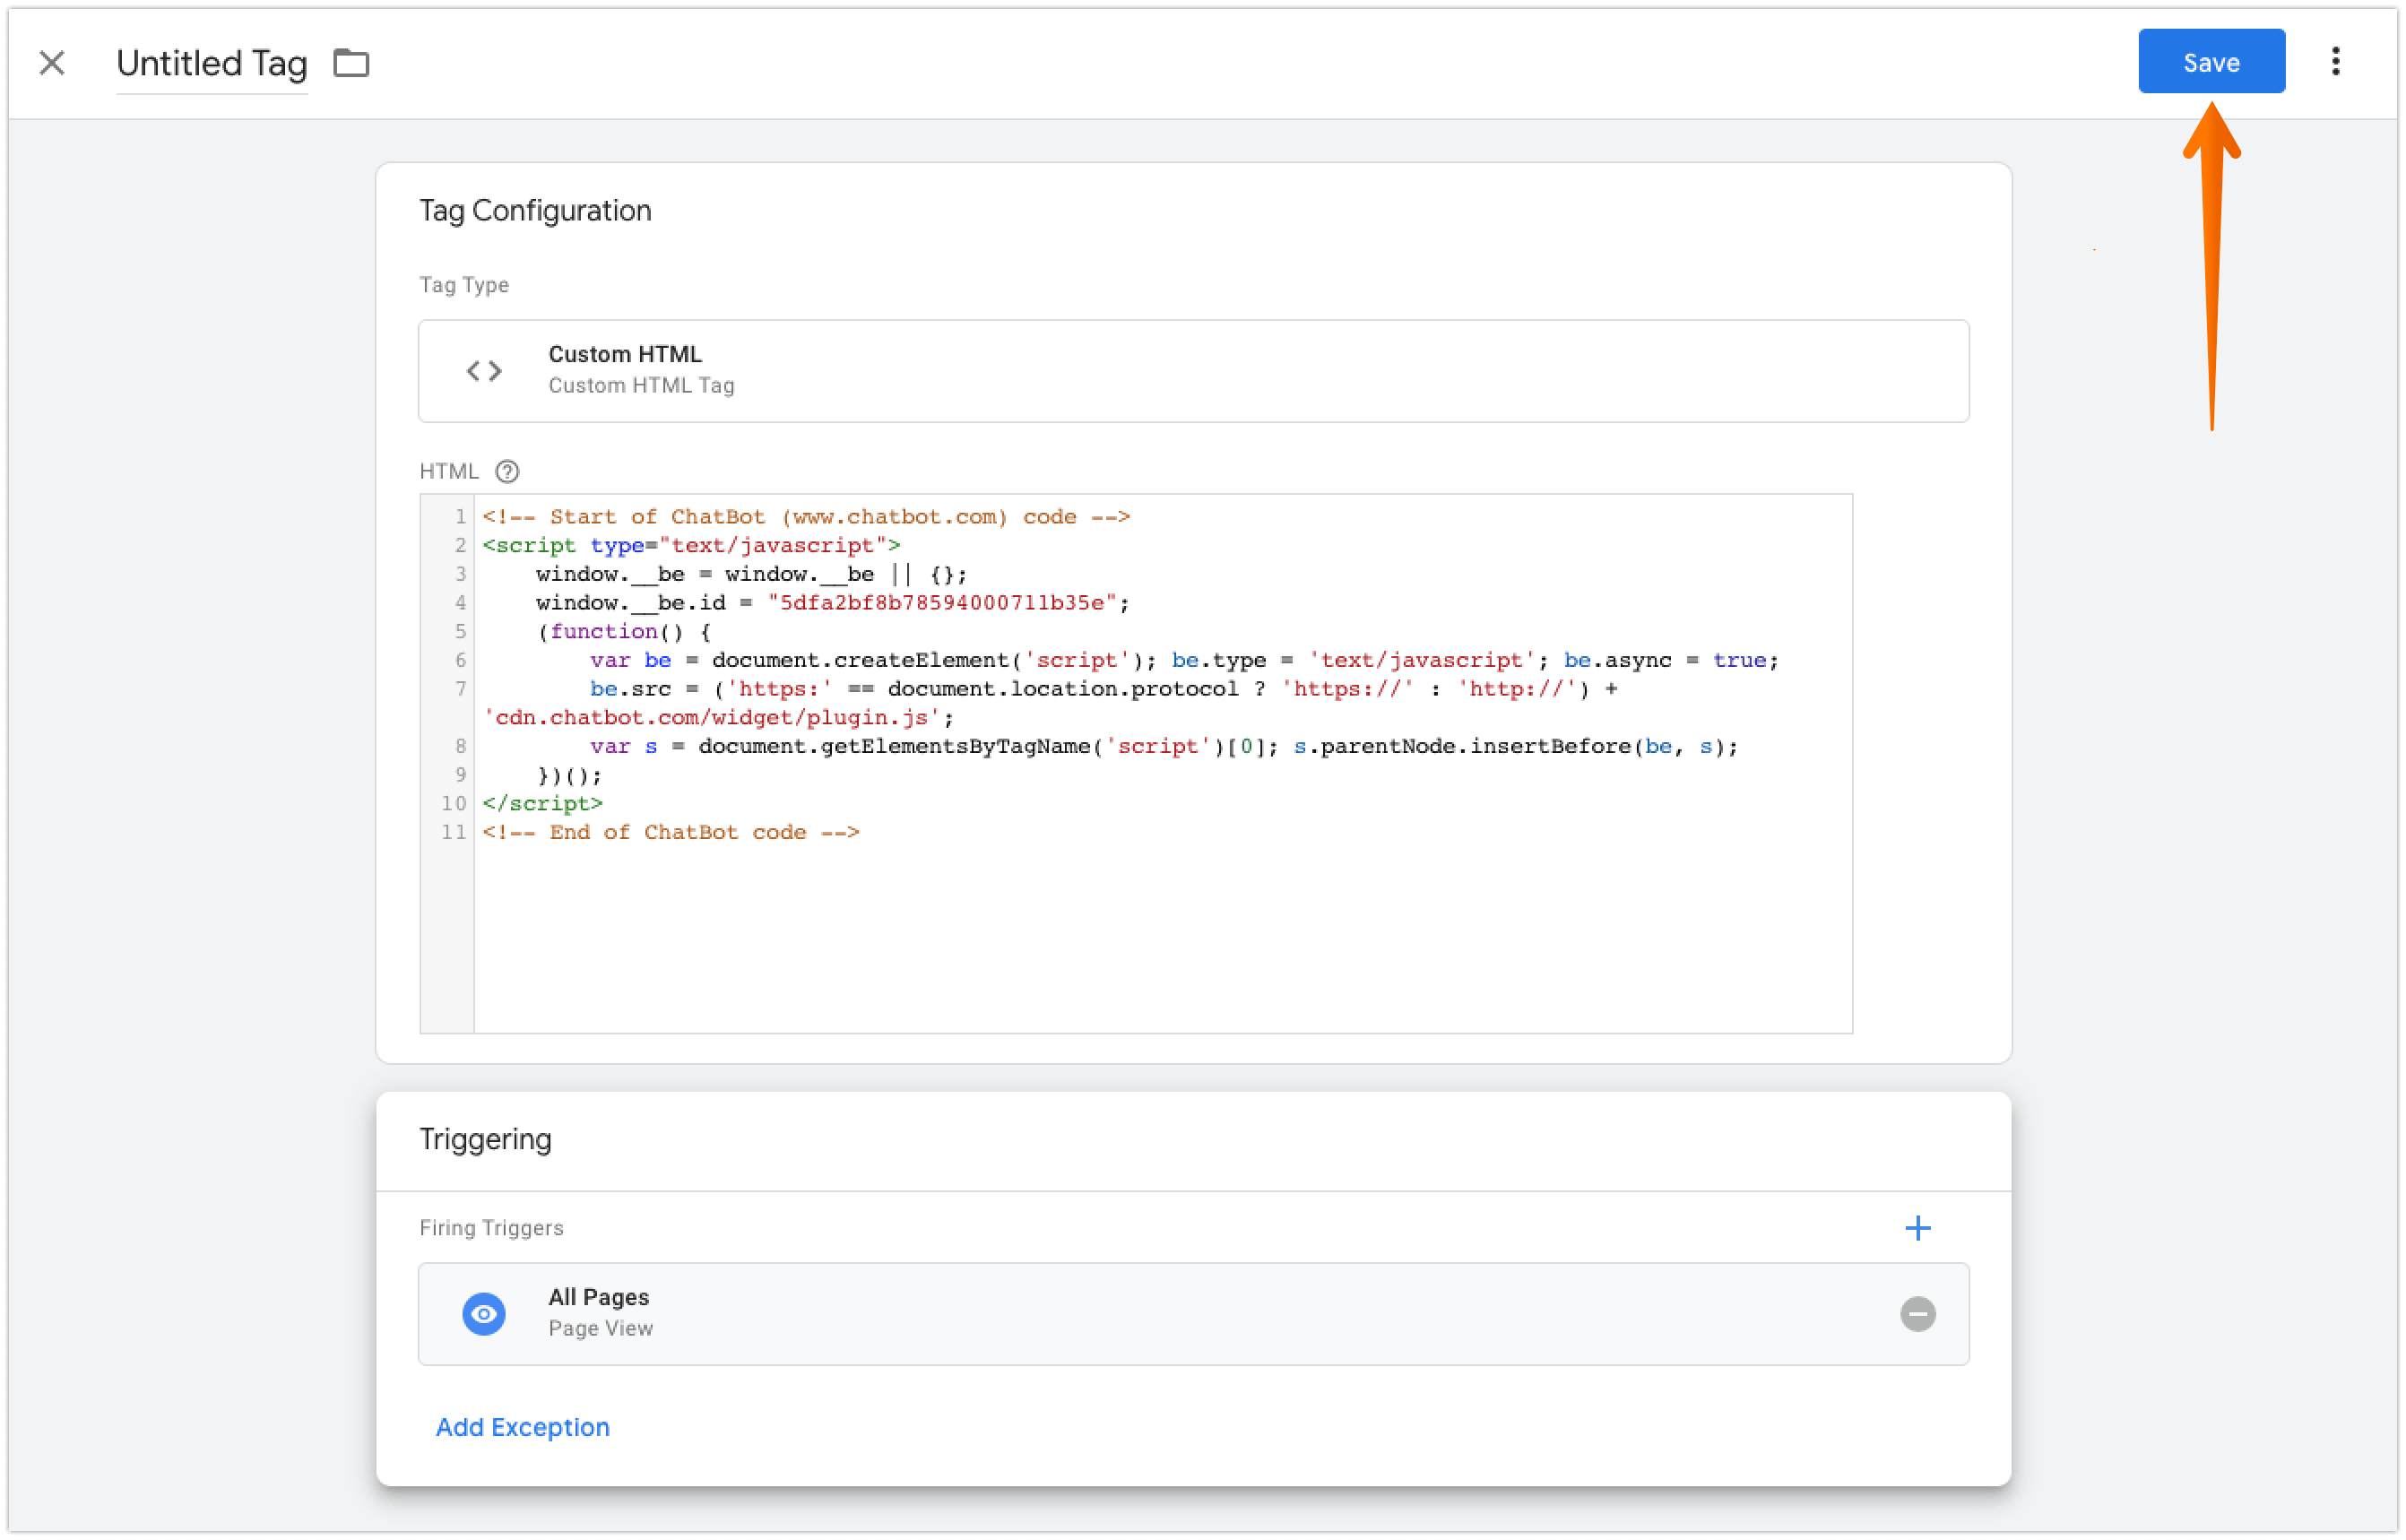Click line number 11 in the editor gutter

pyautogui.click(x=454, y=832)
